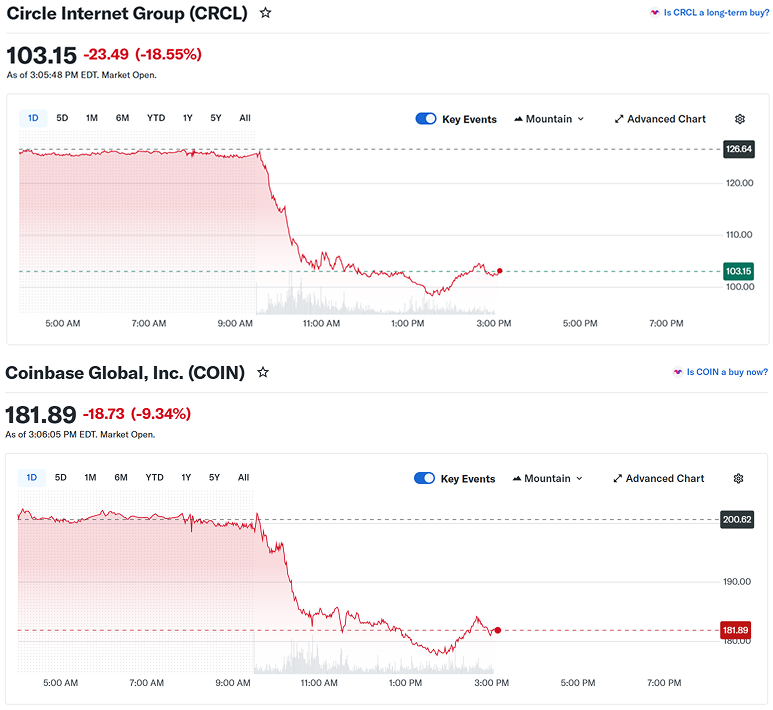Click the red 181.89 price label
773x710 pixels.
(x=736, y=630)
